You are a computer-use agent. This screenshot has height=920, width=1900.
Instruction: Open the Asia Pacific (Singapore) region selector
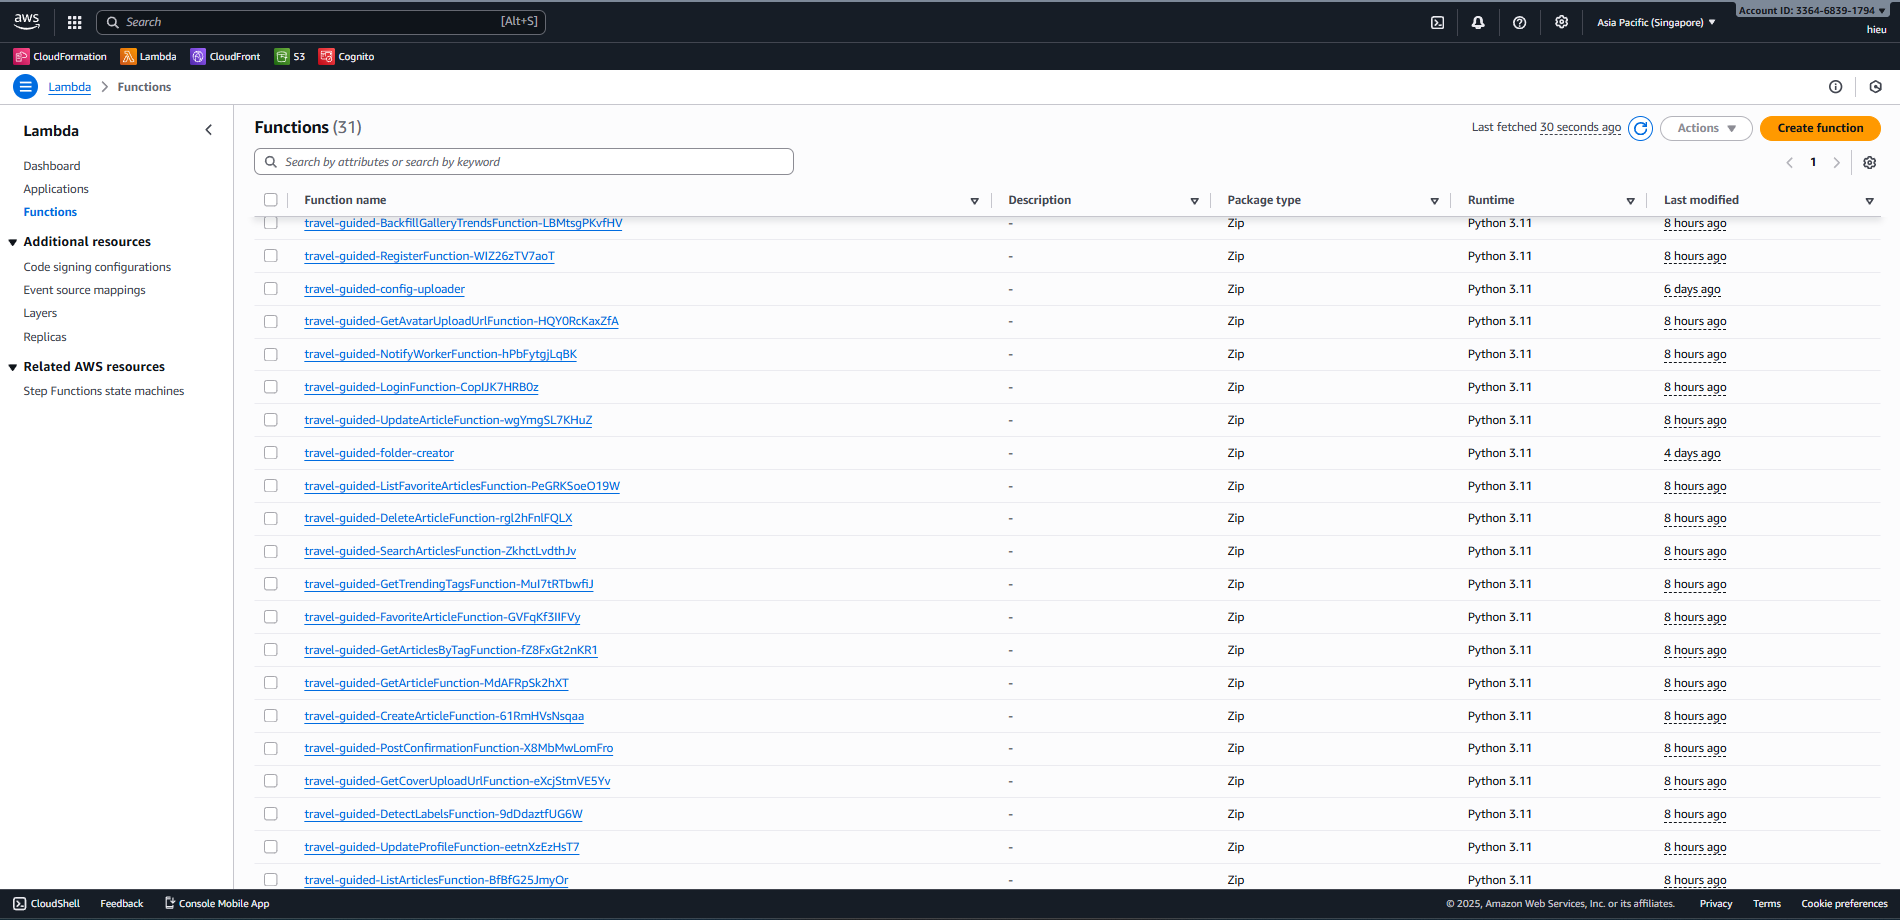(x=1651, y=21)
